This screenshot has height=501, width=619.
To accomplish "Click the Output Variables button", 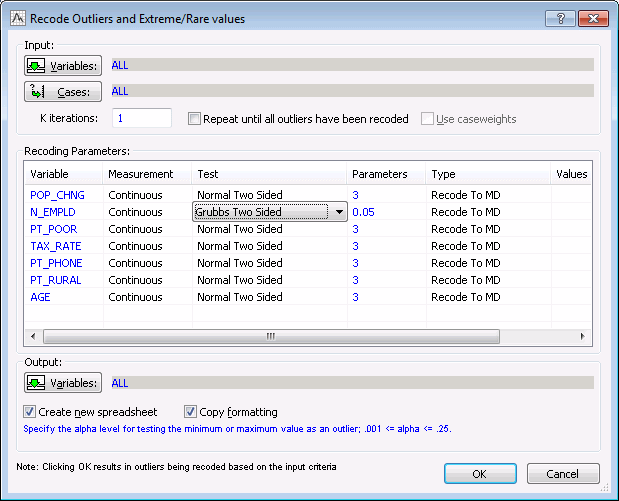I will pyautogui.click(x=64, y=383).
